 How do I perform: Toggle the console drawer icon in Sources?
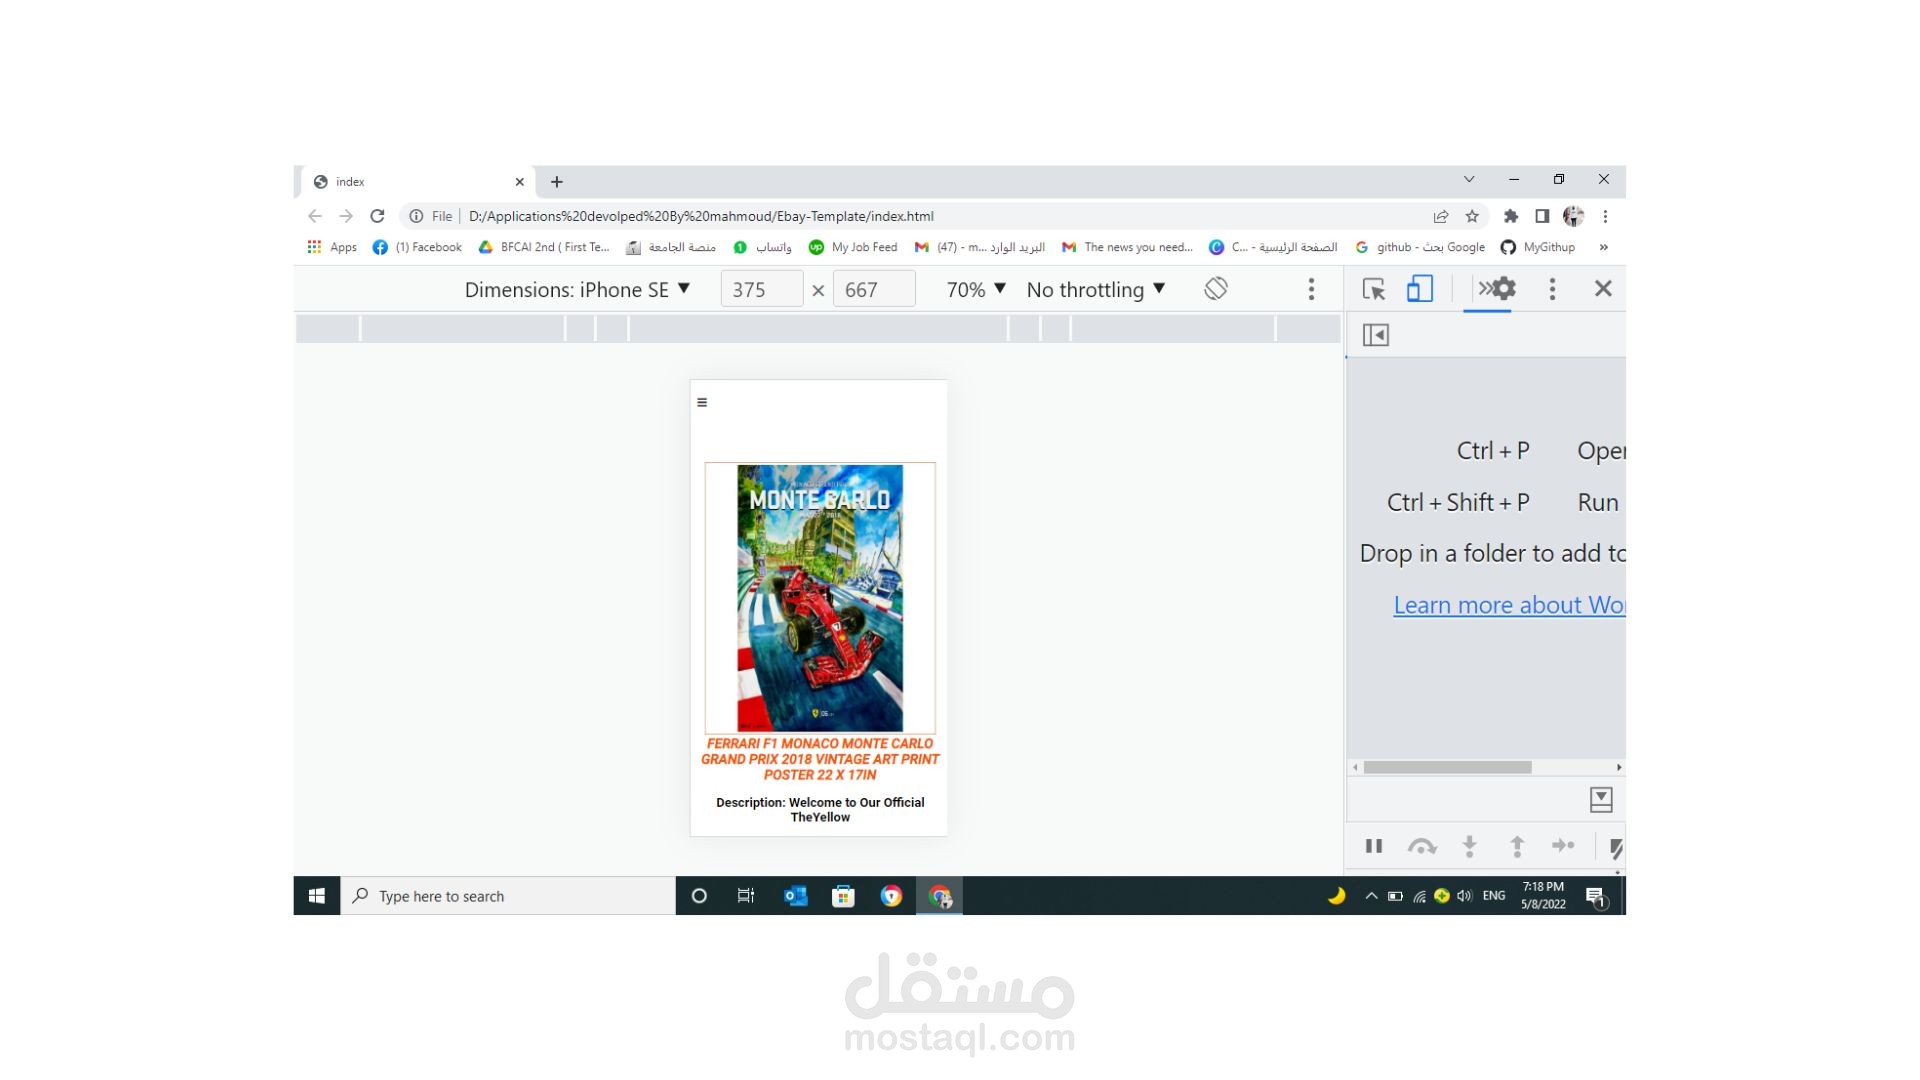1601,800
